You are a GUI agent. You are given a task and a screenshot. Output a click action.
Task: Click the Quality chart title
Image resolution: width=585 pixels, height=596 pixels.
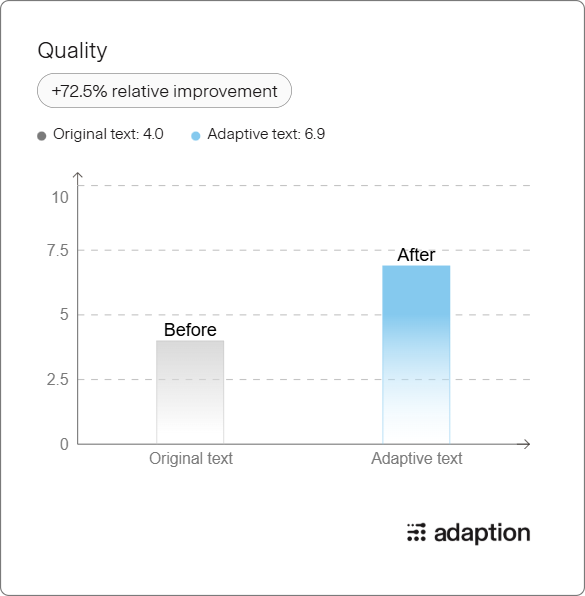(72, 51)
